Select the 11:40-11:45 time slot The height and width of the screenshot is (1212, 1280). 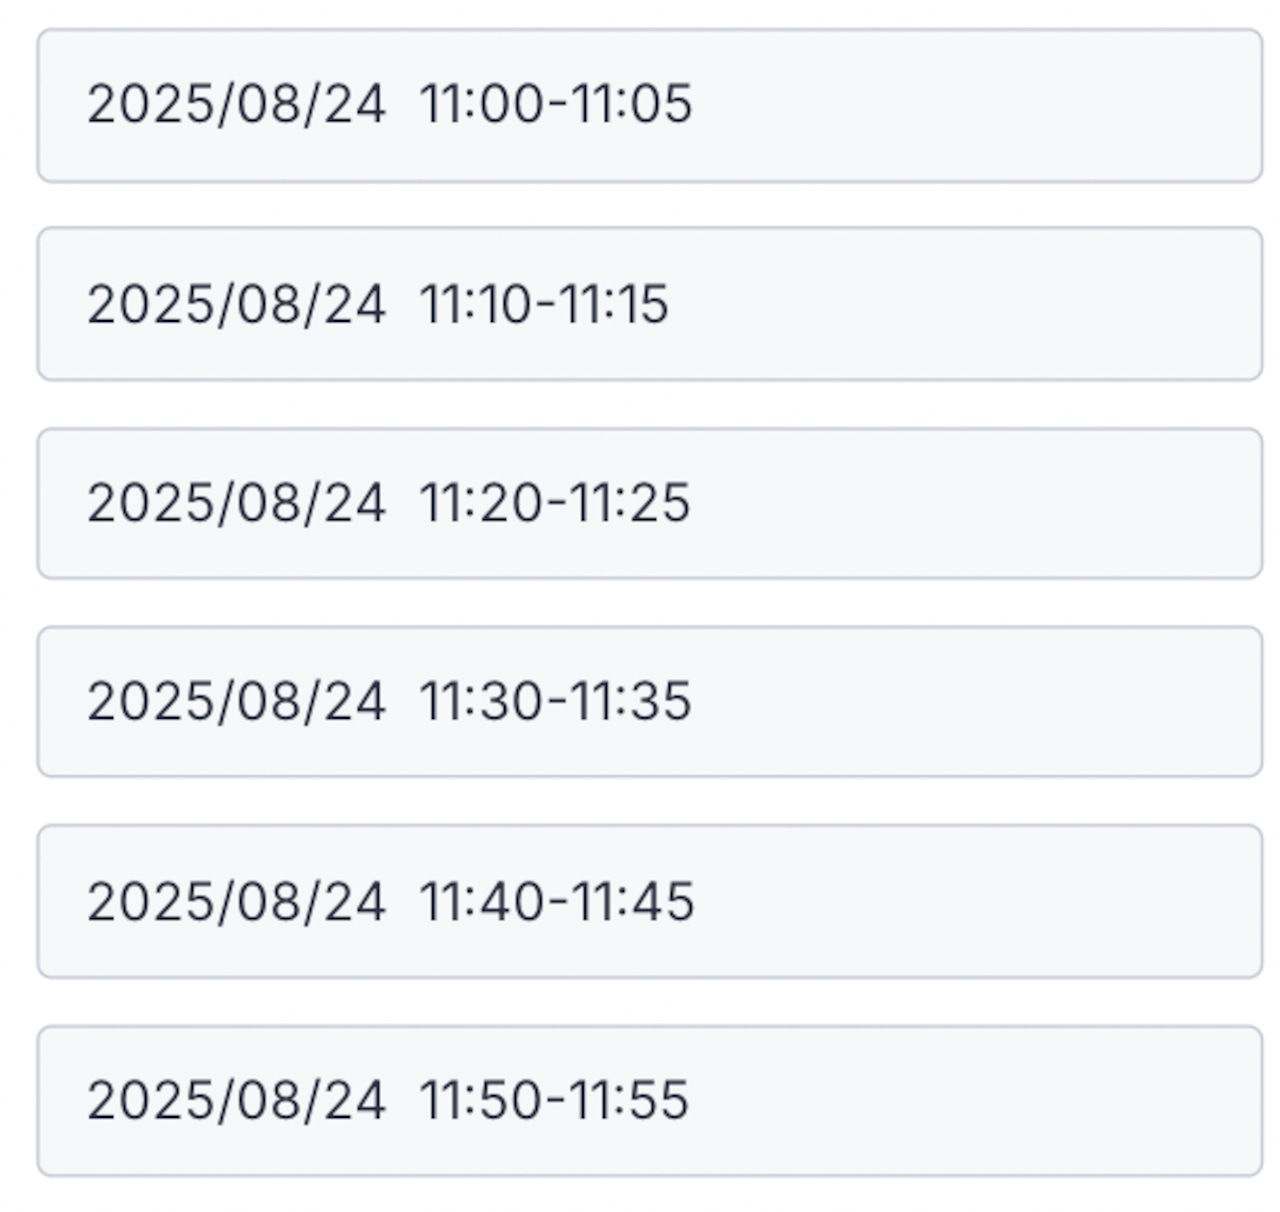click(x=650, y=901)
